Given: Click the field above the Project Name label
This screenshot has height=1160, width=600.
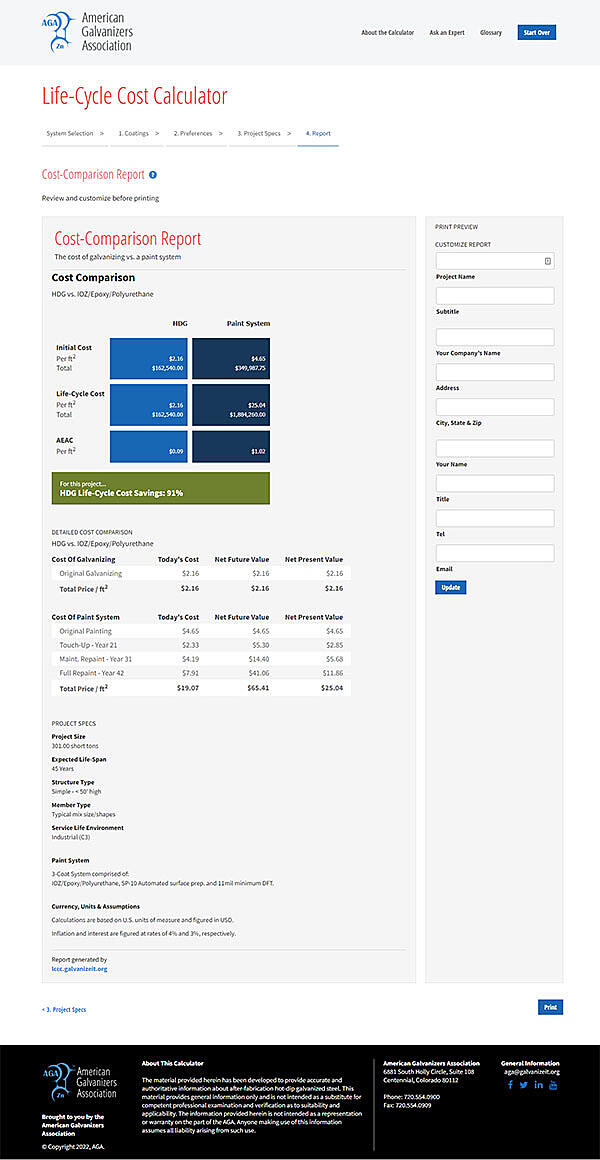Looking at the screenshot, I should coord(495,260).
